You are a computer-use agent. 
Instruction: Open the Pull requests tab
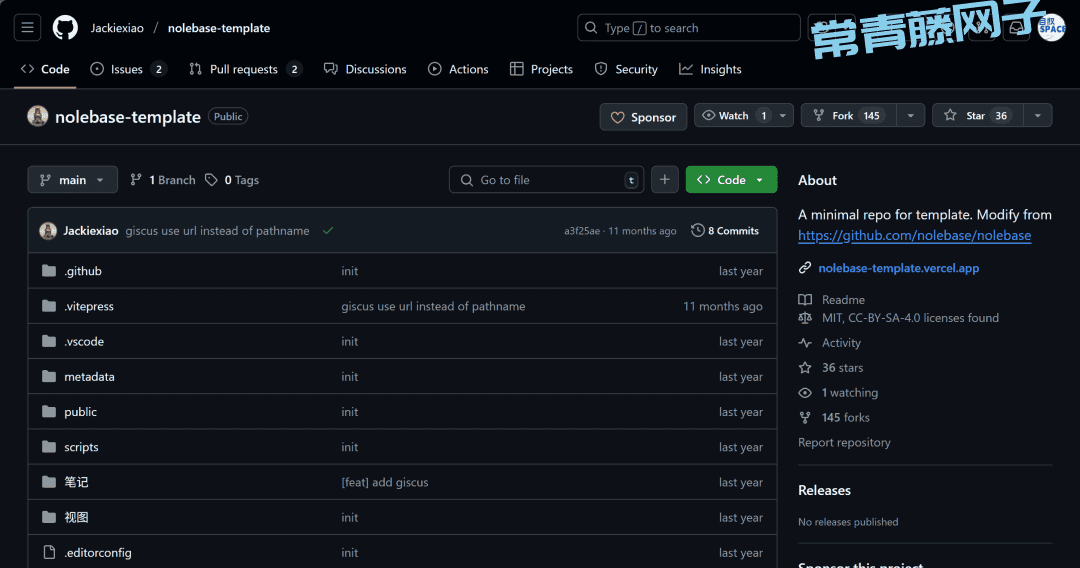[x=245, y=69]
